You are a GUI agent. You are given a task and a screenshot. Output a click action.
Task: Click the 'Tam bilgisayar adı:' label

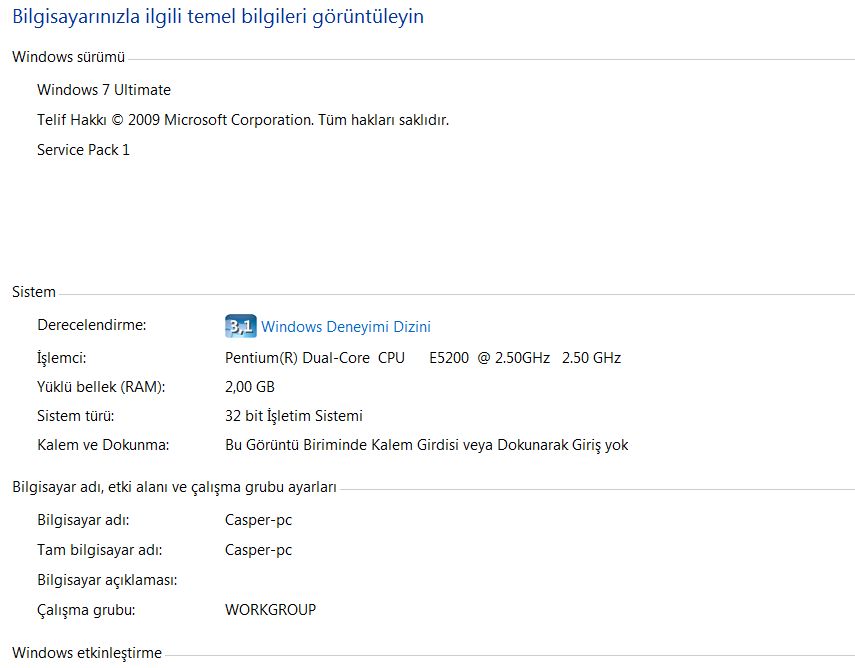(x=99, y=550)
